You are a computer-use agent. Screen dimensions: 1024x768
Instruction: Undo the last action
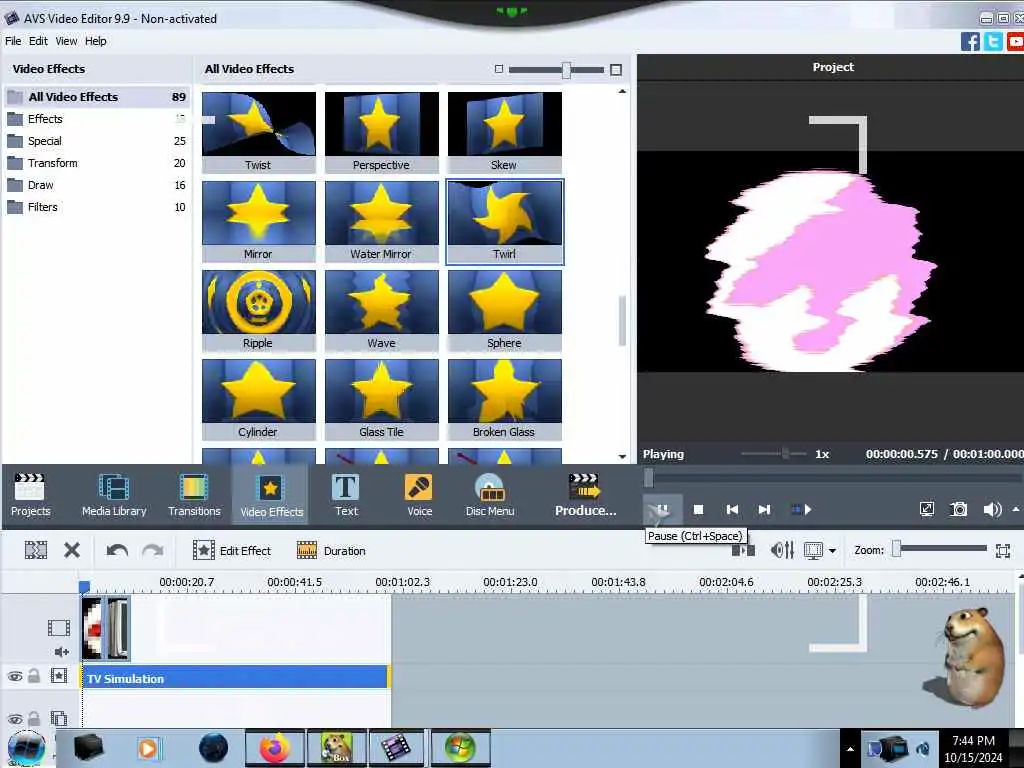click(x=117, y=551)
